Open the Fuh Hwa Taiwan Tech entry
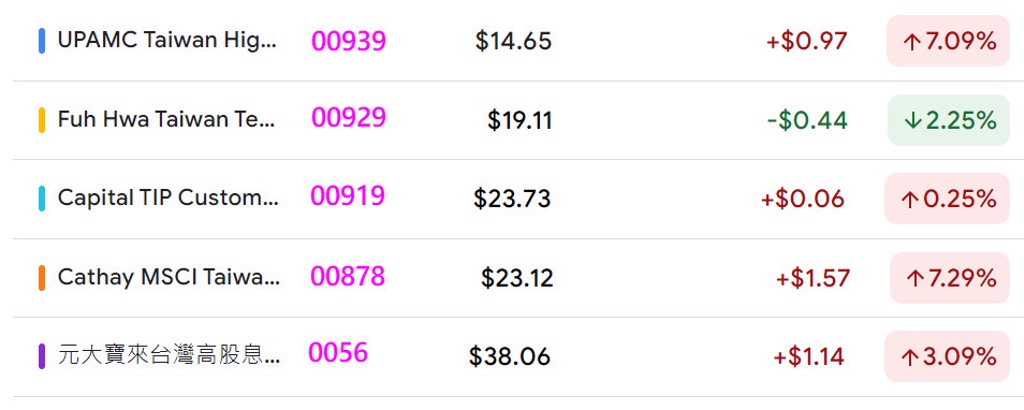 [167, 120]
